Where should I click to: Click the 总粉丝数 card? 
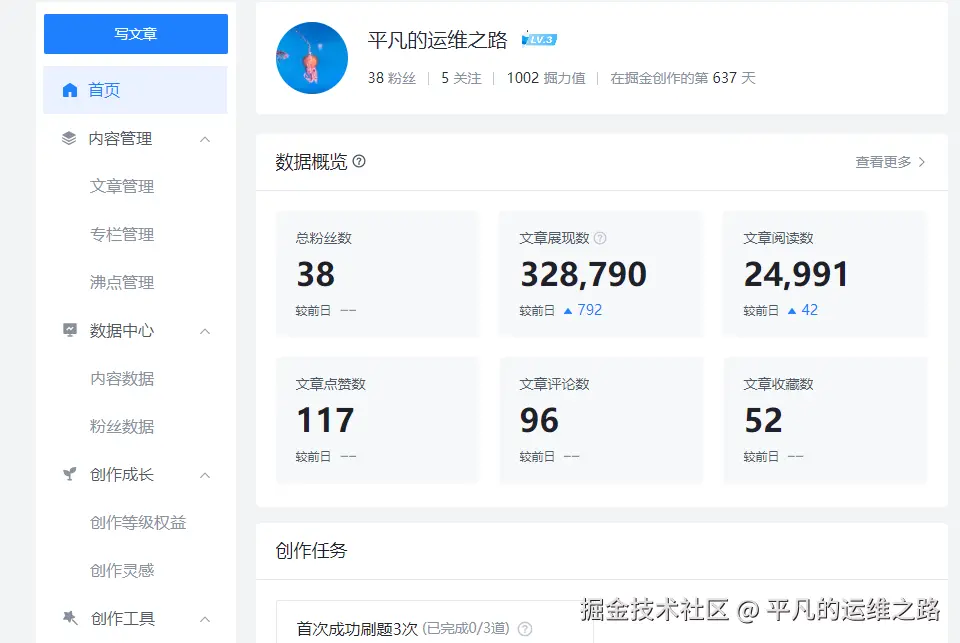tap(378, 274)
